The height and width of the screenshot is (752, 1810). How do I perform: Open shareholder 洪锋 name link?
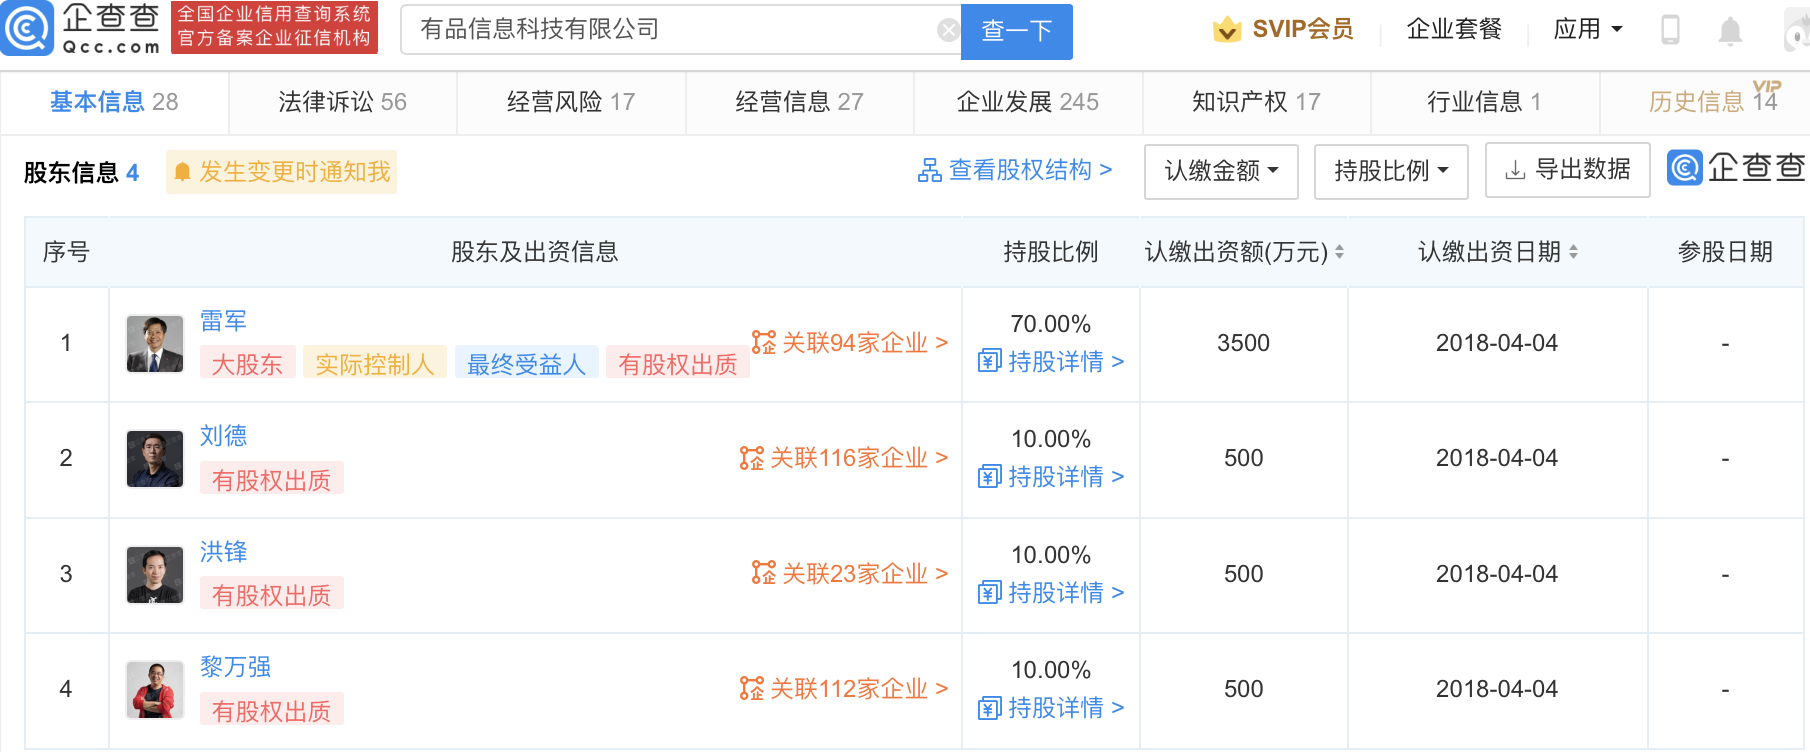click(x=223, y=552)
